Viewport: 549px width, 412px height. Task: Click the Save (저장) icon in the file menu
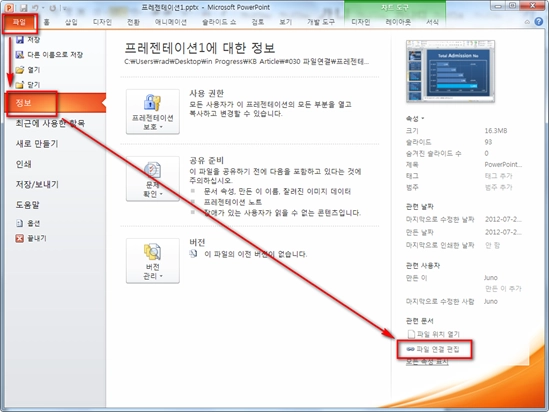[20, 40]
